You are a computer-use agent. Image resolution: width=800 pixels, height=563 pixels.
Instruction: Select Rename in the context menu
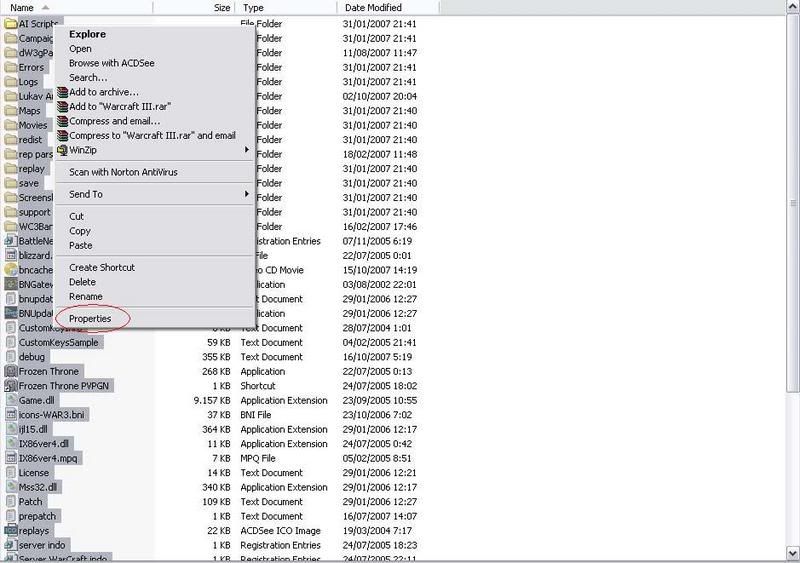[86, 297]
